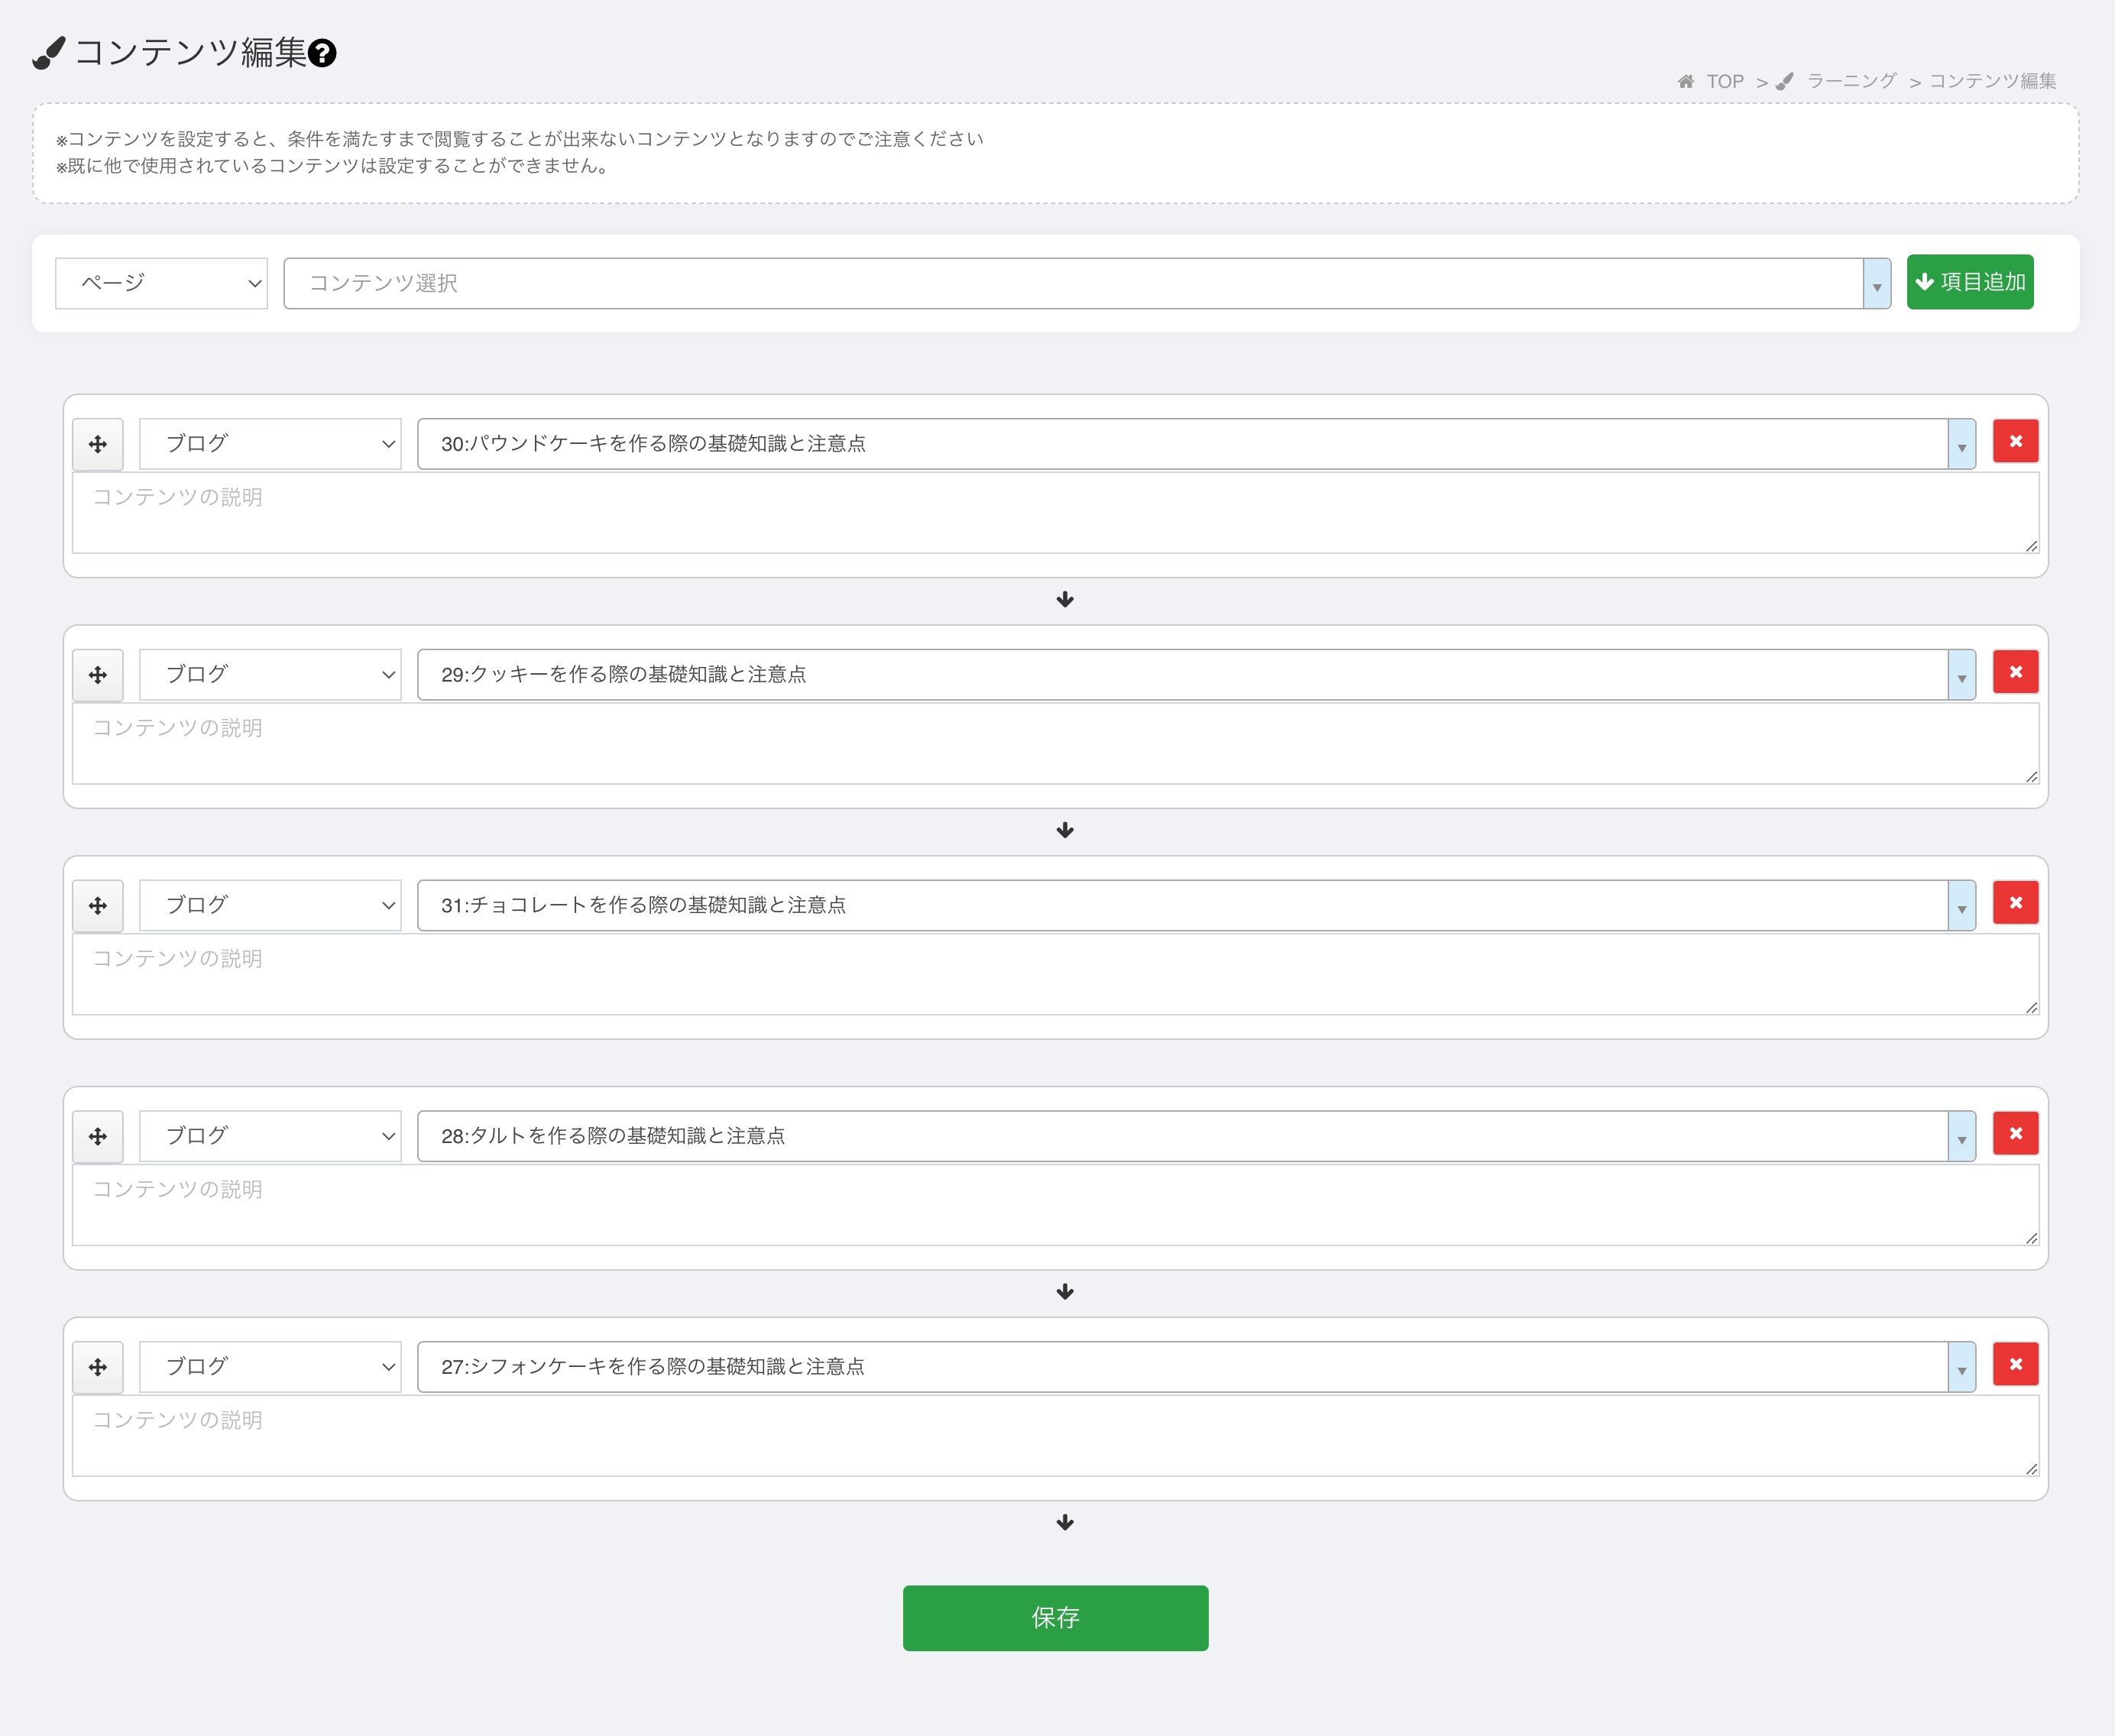
Task: Grab move handle for 30:パウンドケーキ row
Action: pyautogui.click(x=98, y=444)
